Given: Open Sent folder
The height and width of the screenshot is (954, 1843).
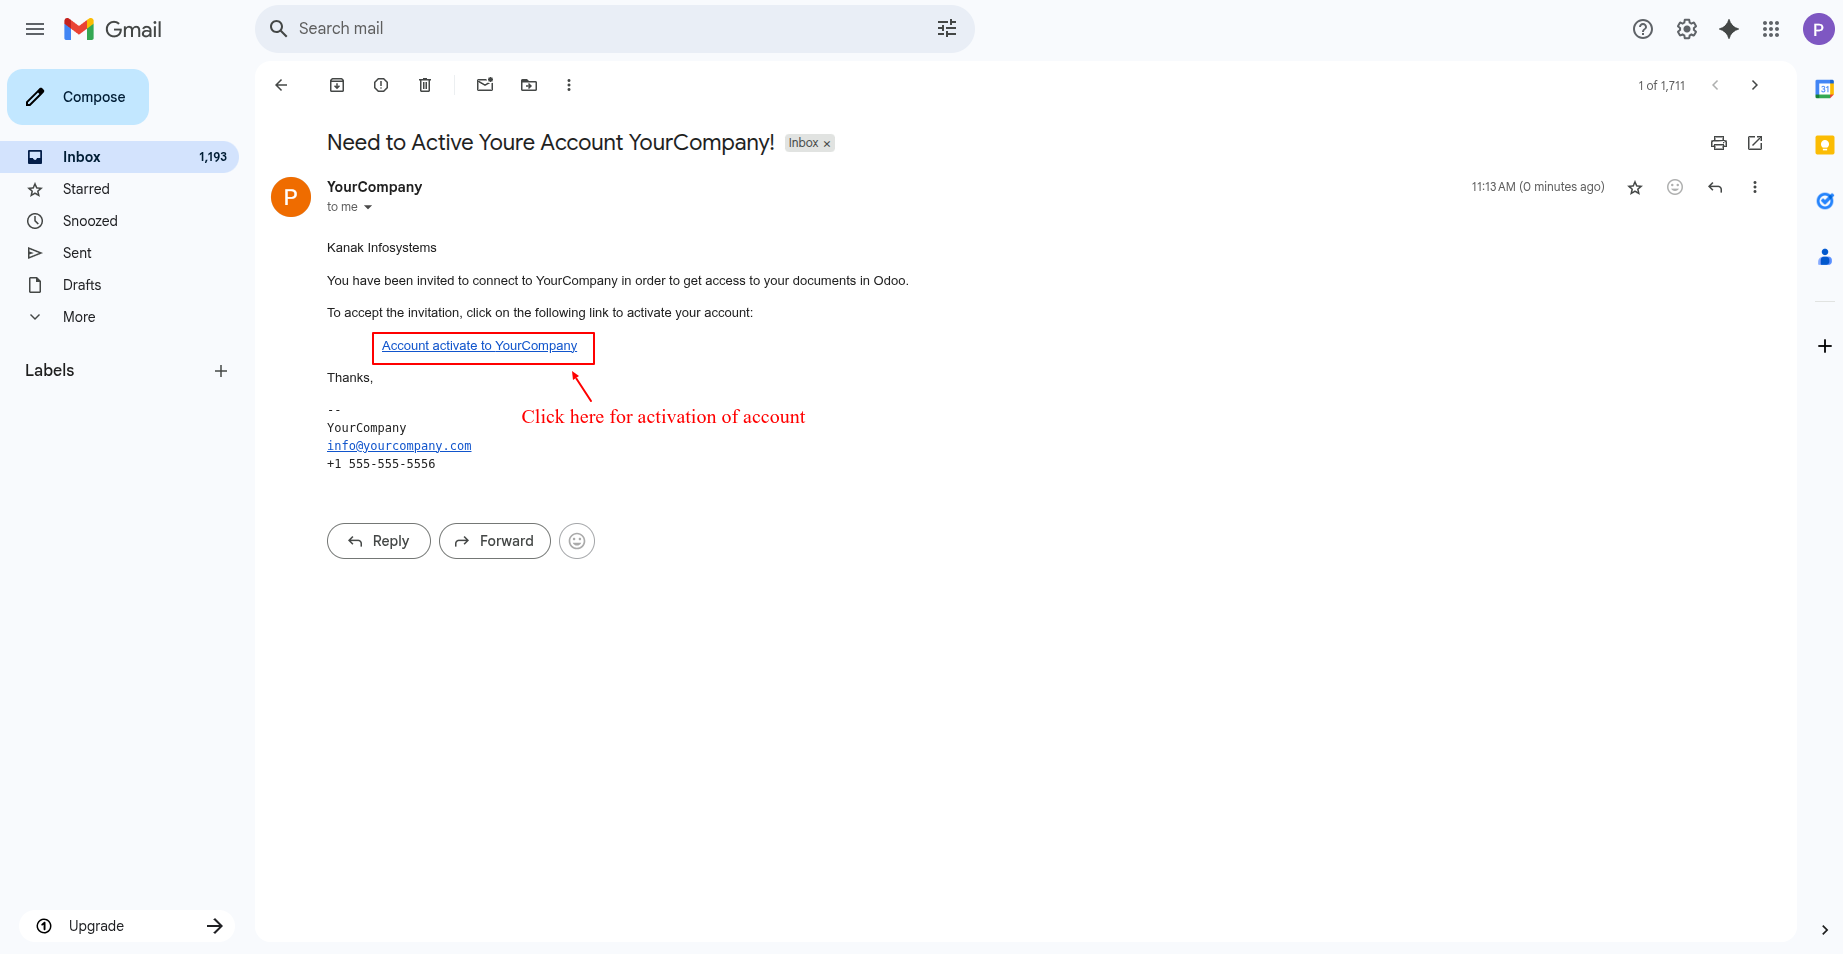Looking at the screenshot, I should [x=119, y=253].
